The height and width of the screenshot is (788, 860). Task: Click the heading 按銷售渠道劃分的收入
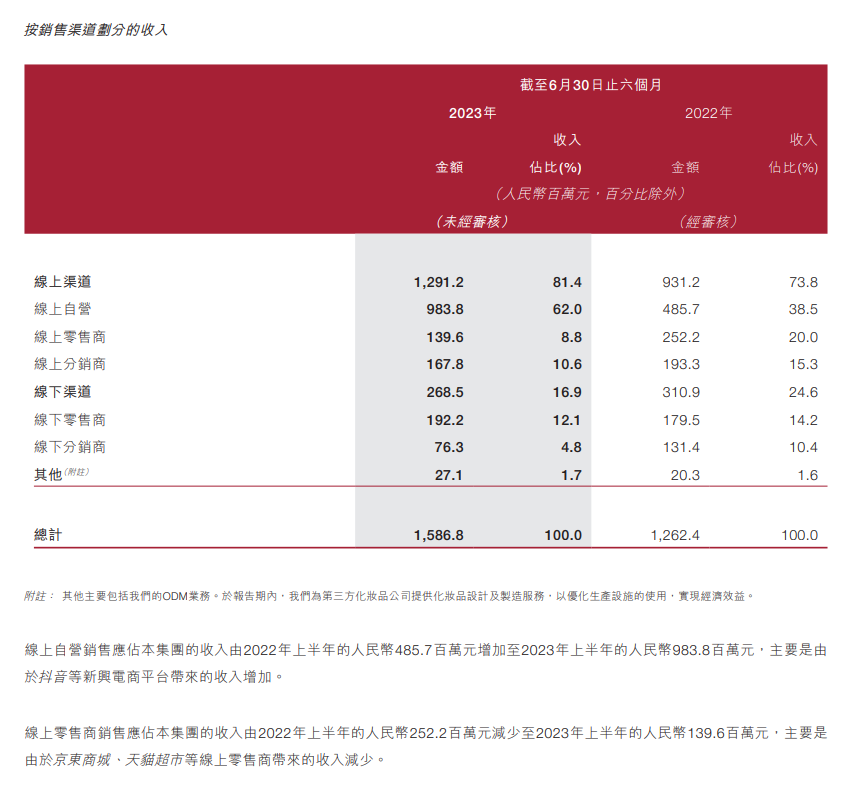pos(96,30)
